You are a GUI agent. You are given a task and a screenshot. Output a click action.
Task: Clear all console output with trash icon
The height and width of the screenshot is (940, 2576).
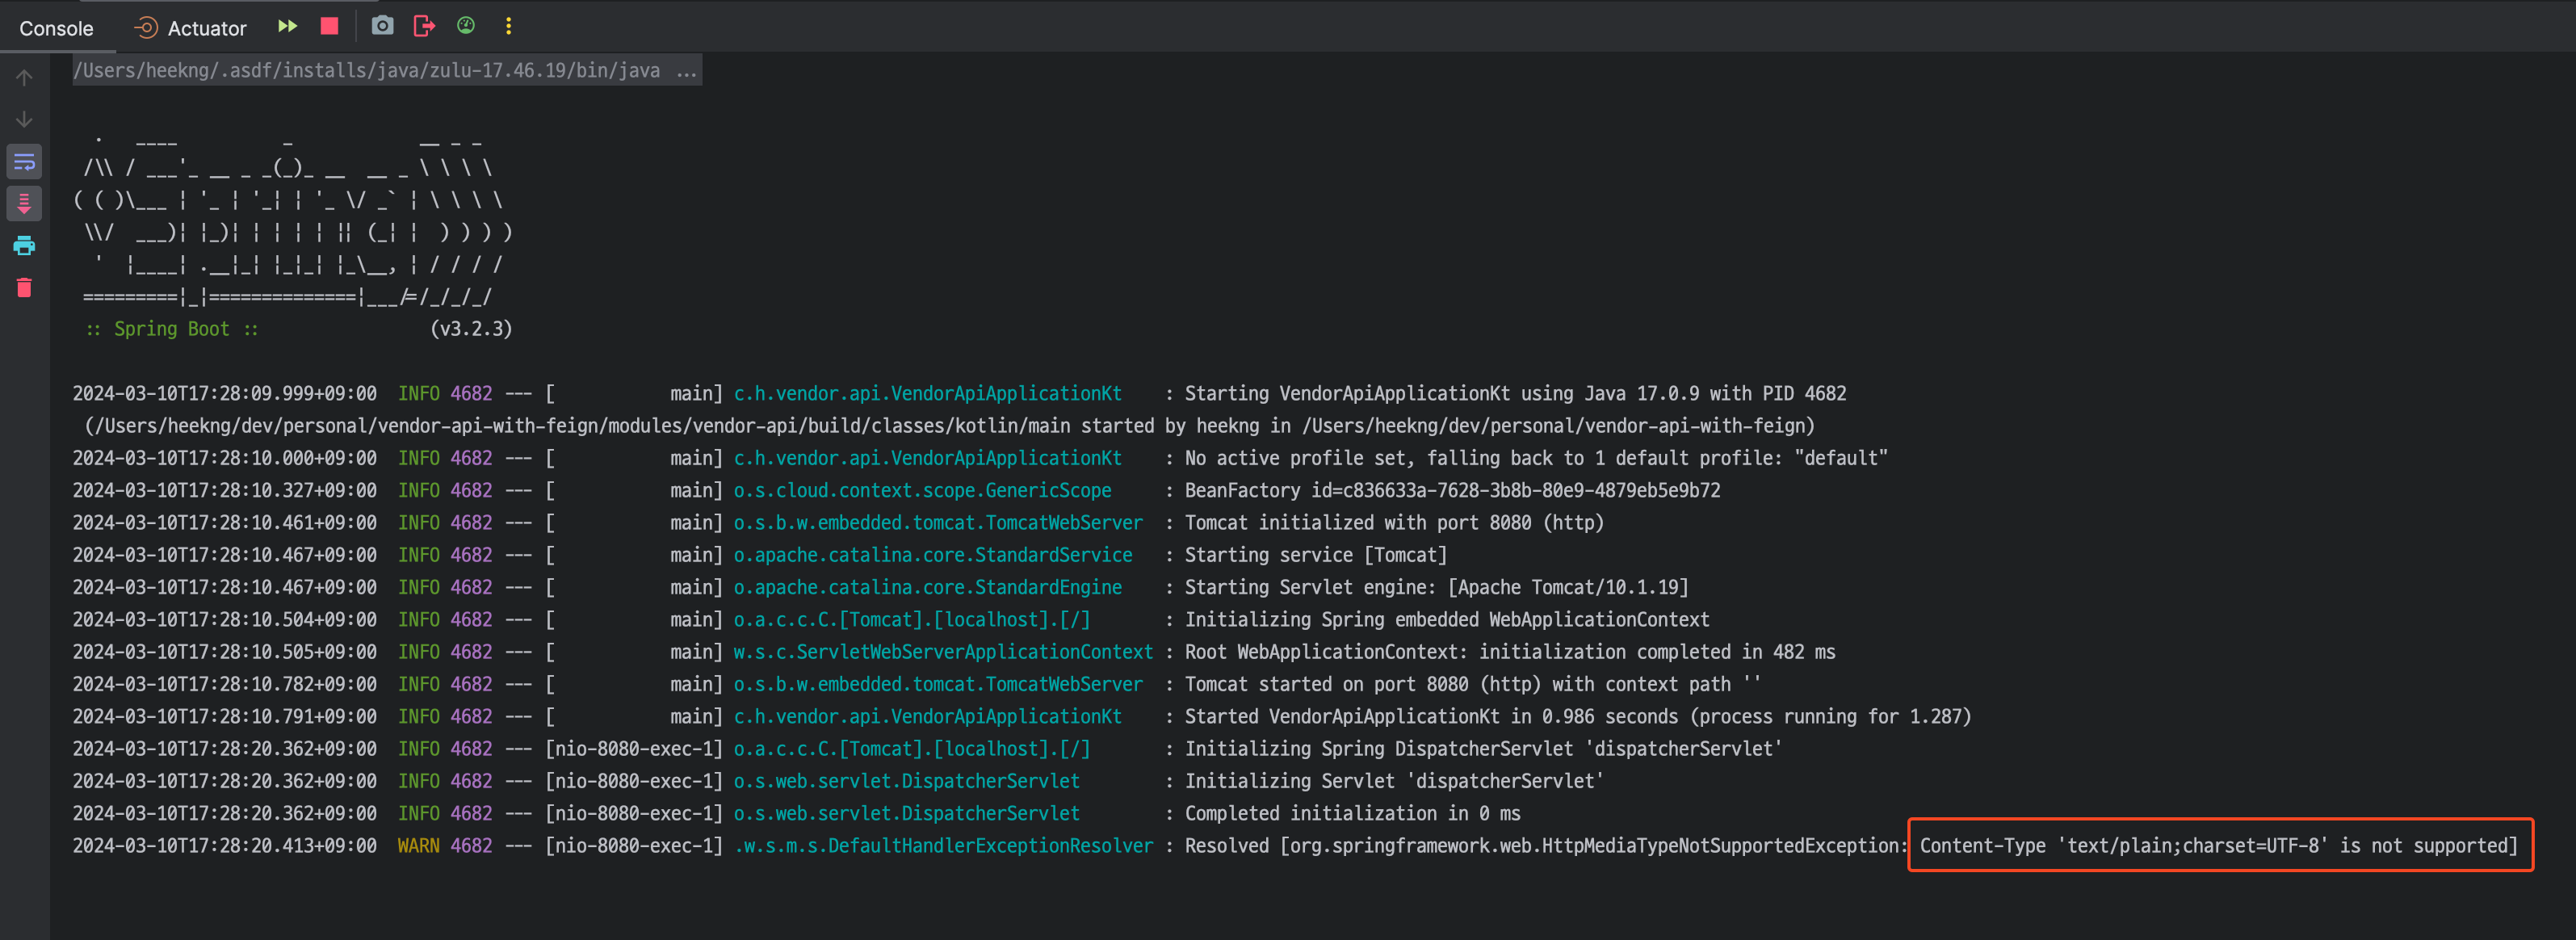(x=25, y=288)
